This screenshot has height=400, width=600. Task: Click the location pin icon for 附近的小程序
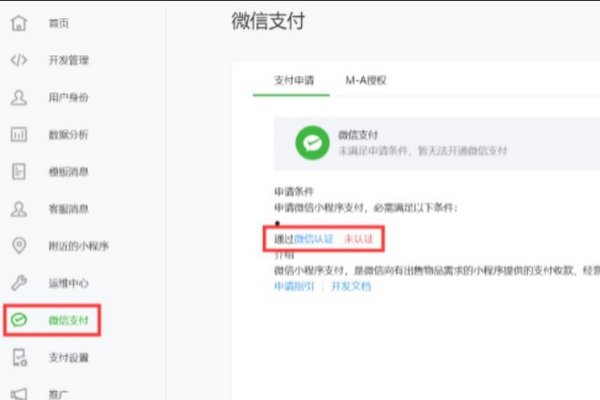coord(19,245)
